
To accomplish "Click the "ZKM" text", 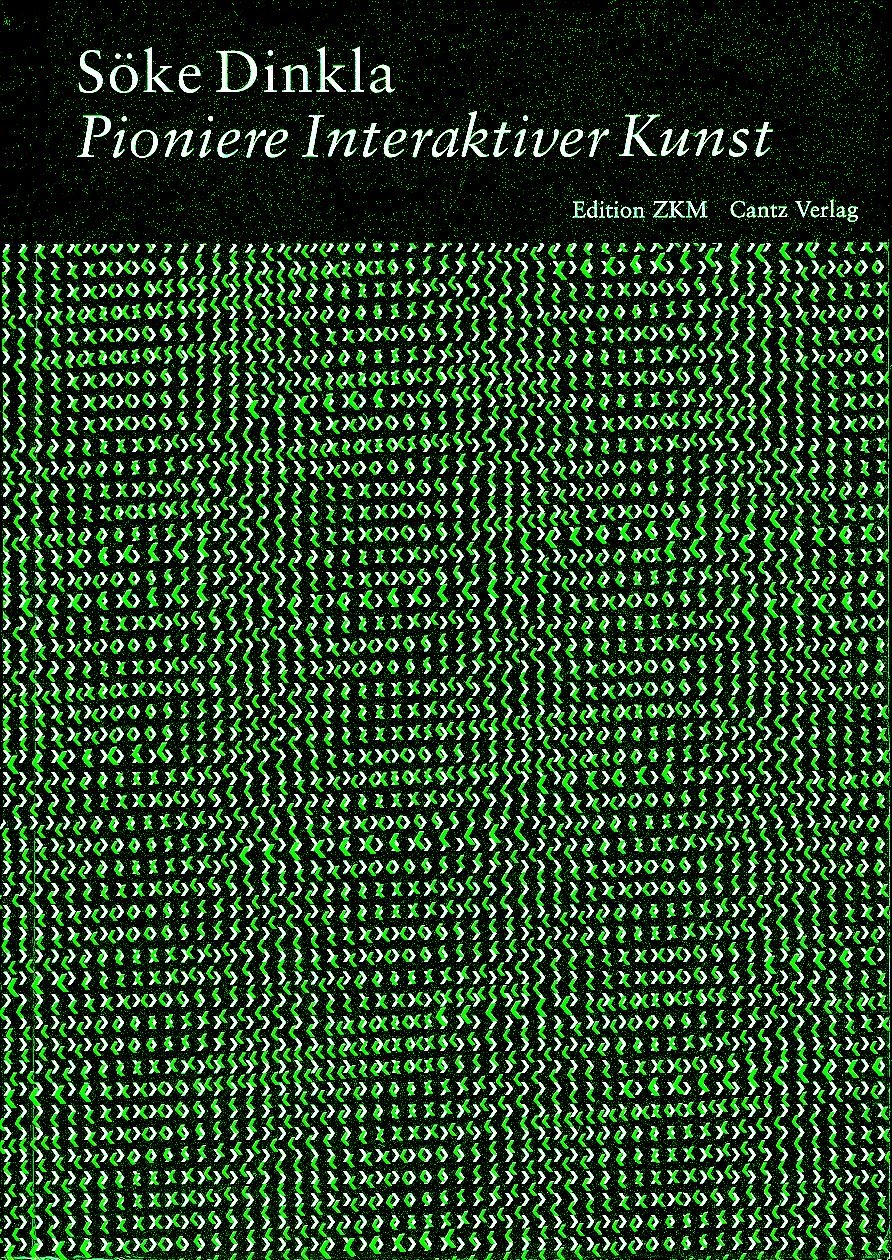I will click(682, 212).
